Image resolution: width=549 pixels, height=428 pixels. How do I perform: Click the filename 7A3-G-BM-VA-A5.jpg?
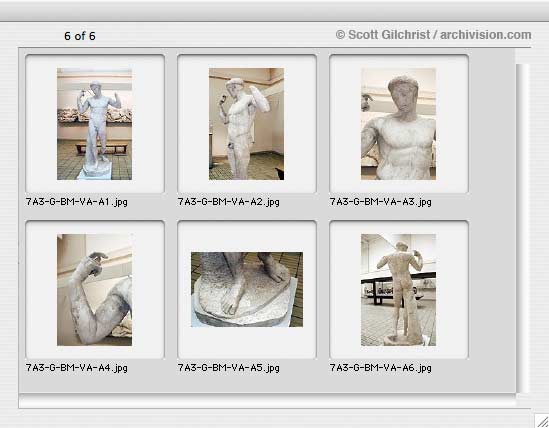[x=229, y=368]
